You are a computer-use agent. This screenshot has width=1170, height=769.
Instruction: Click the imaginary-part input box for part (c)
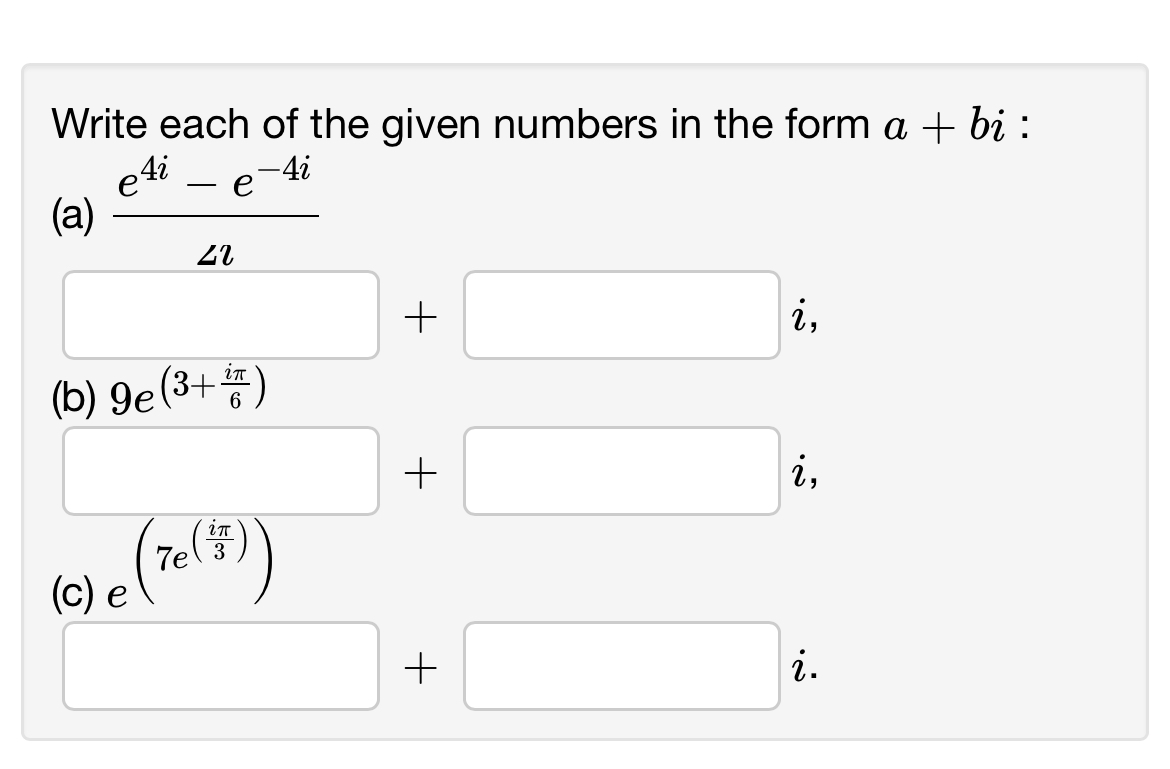click(620, 665)
